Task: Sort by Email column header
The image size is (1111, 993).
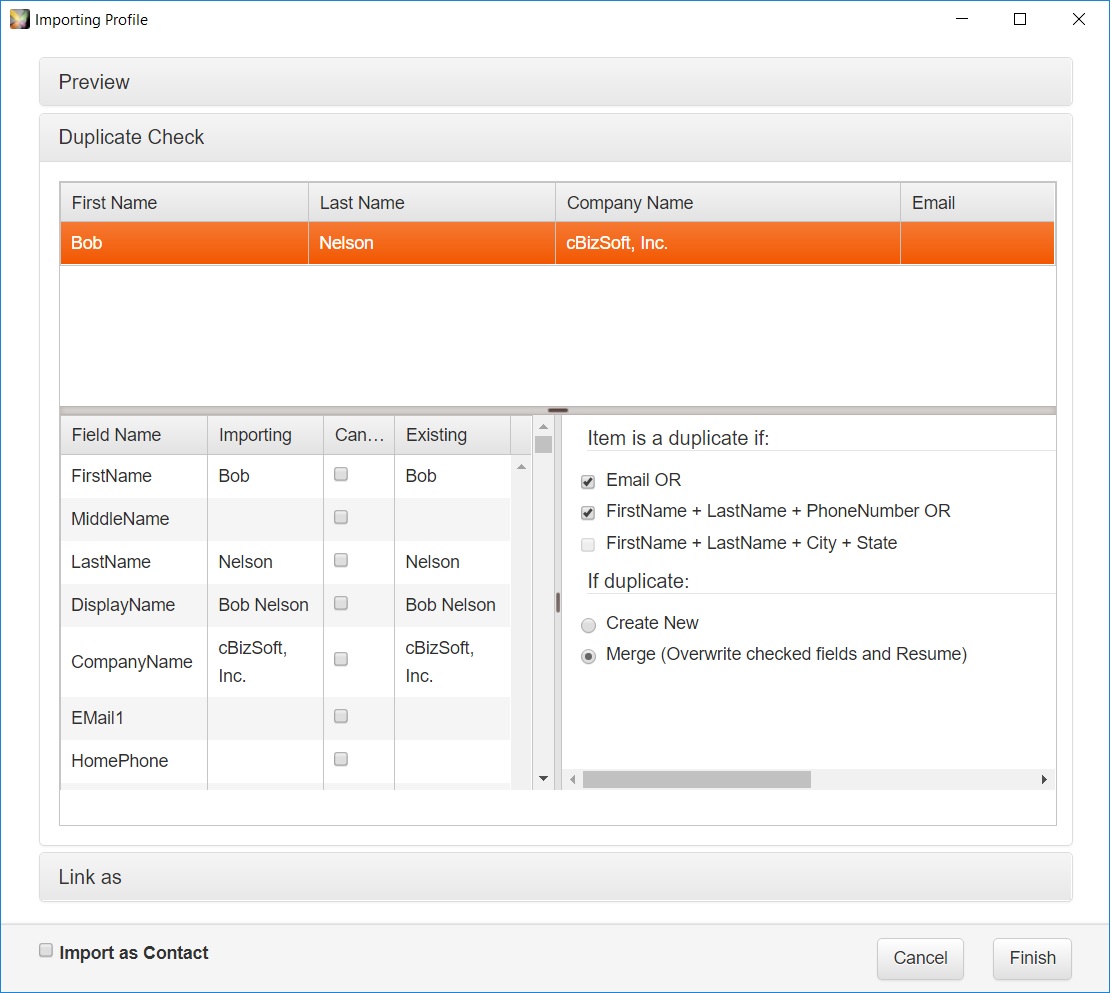Action: pos(978,203)
